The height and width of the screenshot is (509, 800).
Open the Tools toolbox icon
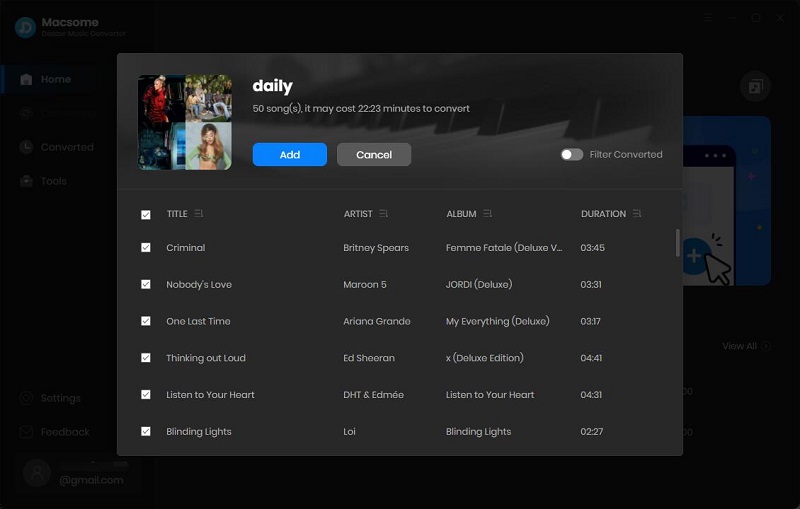pos(26,181)
